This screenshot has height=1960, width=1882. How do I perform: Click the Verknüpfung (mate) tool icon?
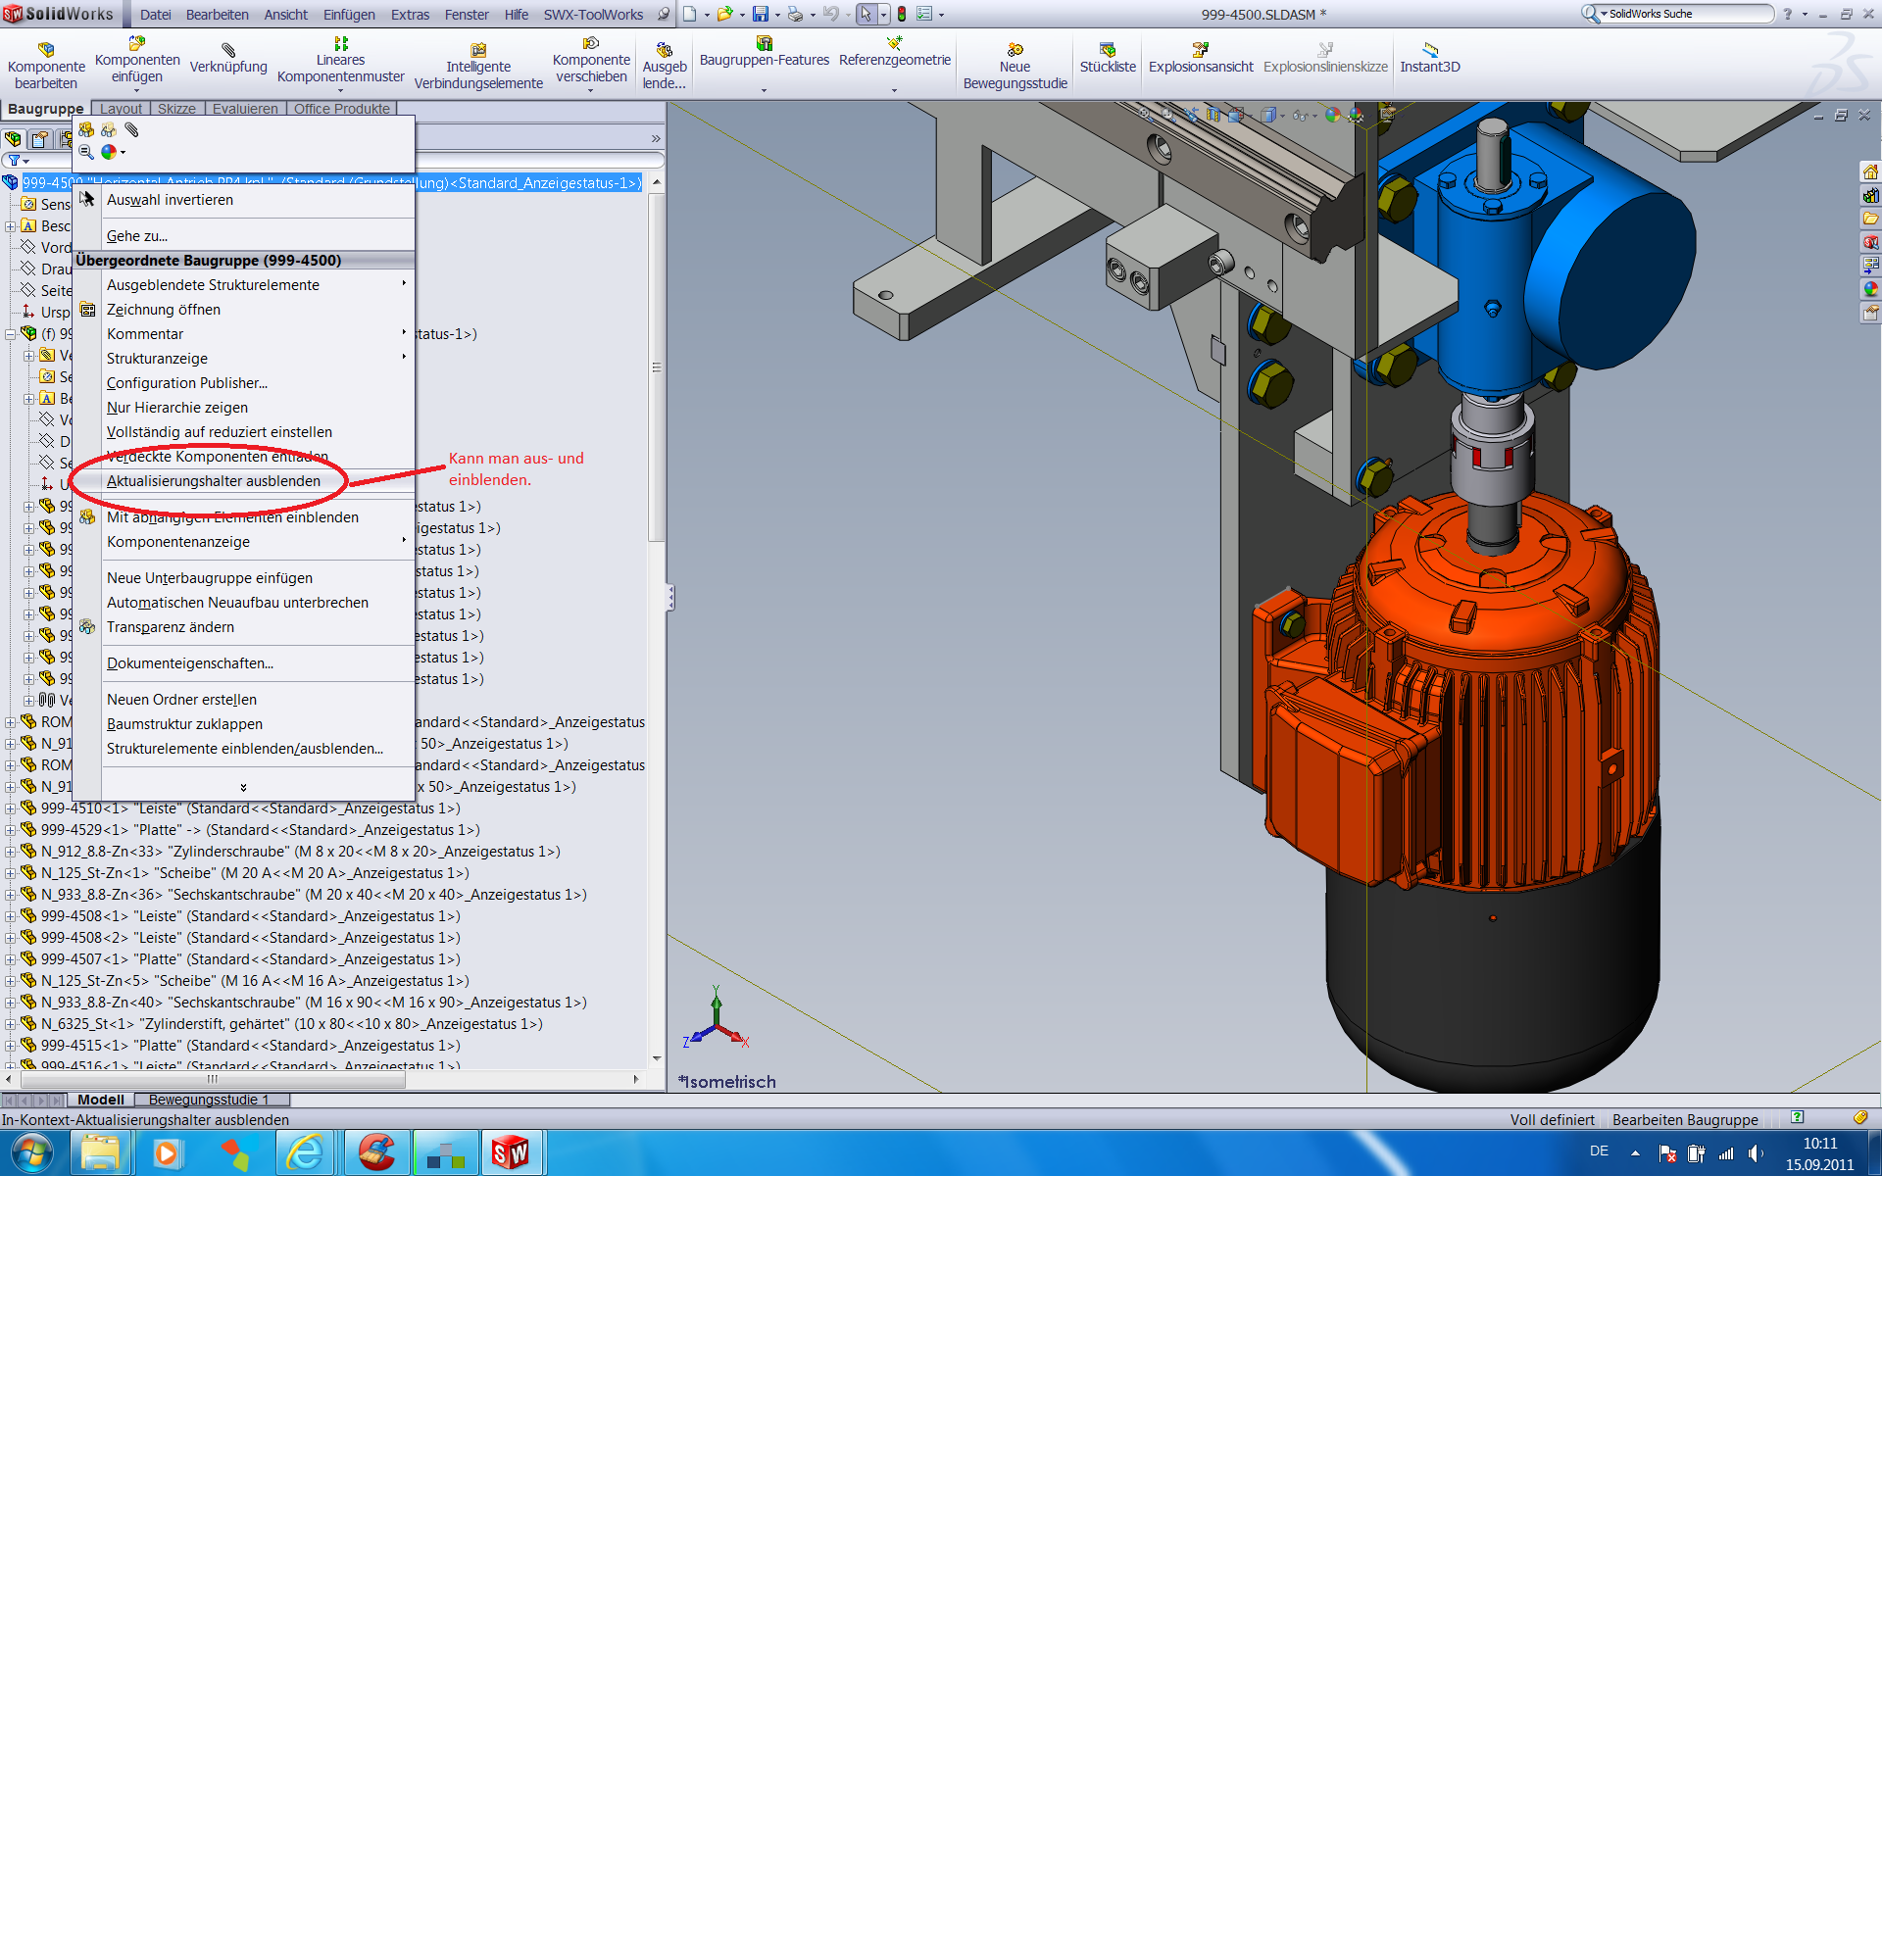pos(228,50)
